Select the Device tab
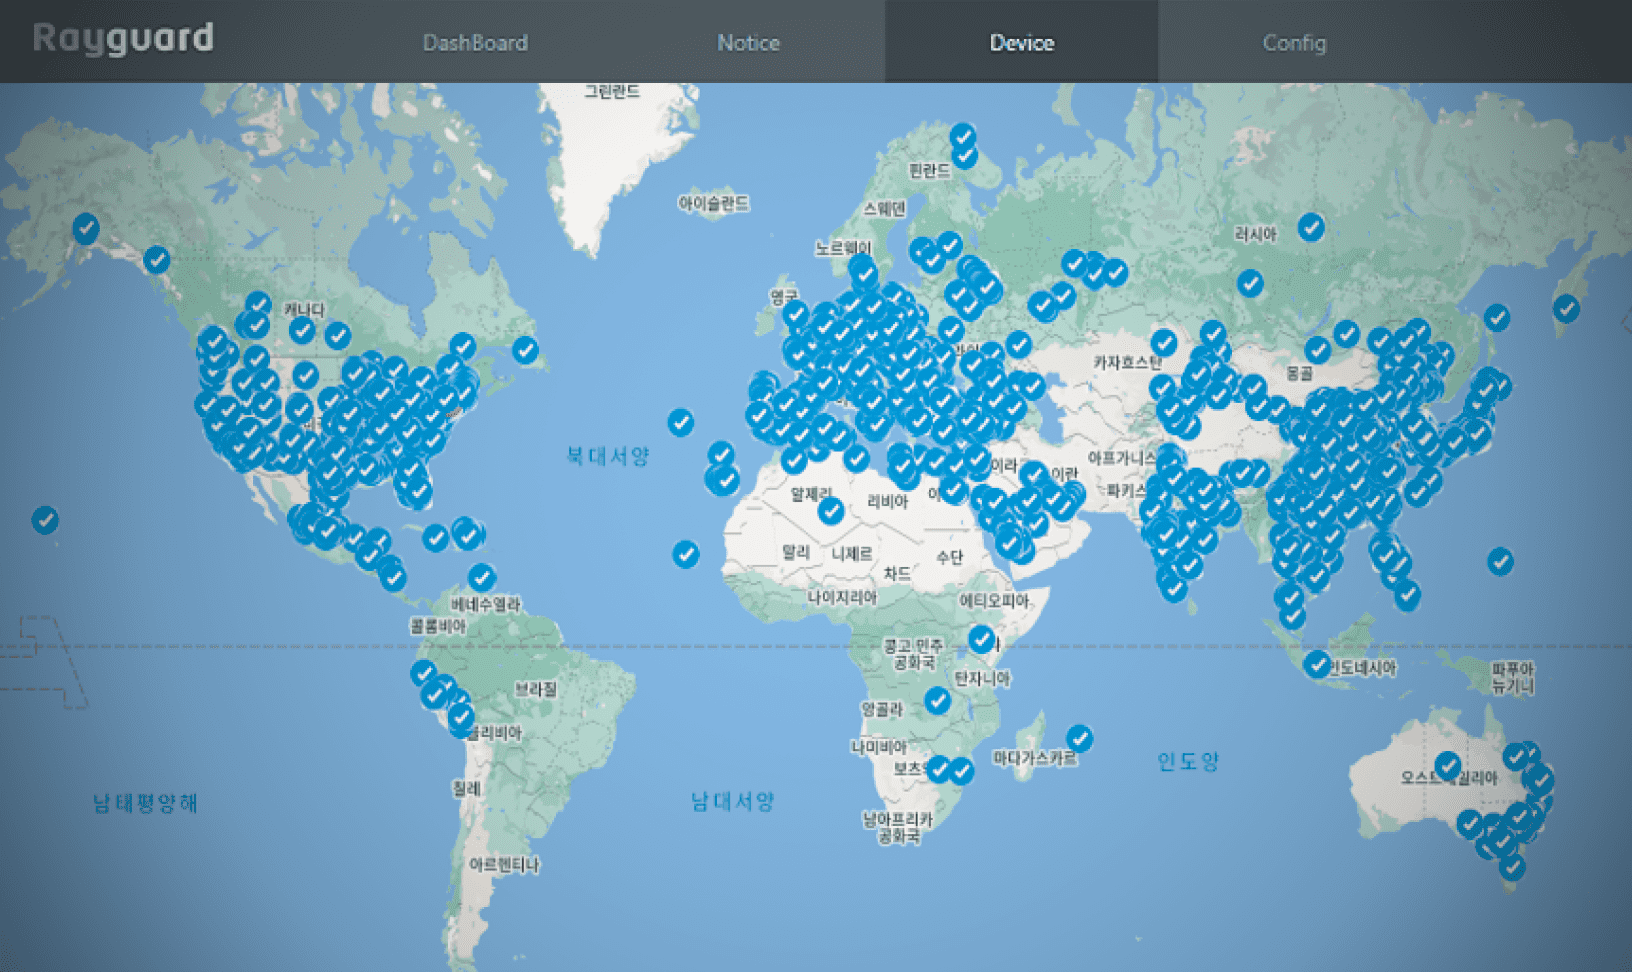The height and width of the screenshot is (972, 1632). (x=1021, y=43)
